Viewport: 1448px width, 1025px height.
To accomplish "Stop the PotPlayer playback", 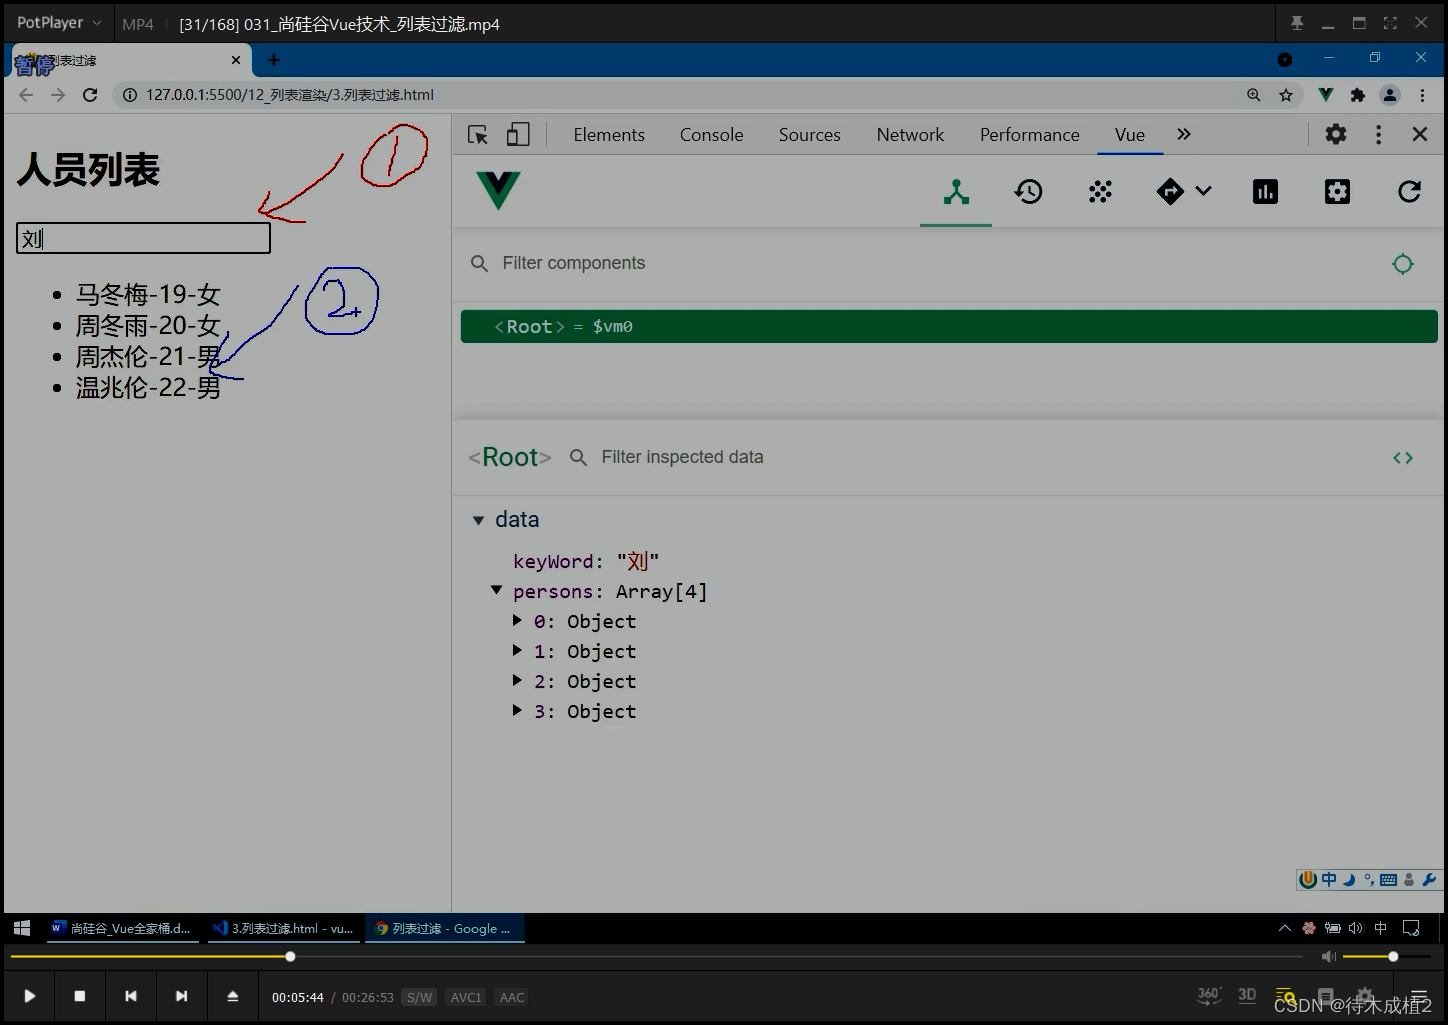I will coord(80,996).
